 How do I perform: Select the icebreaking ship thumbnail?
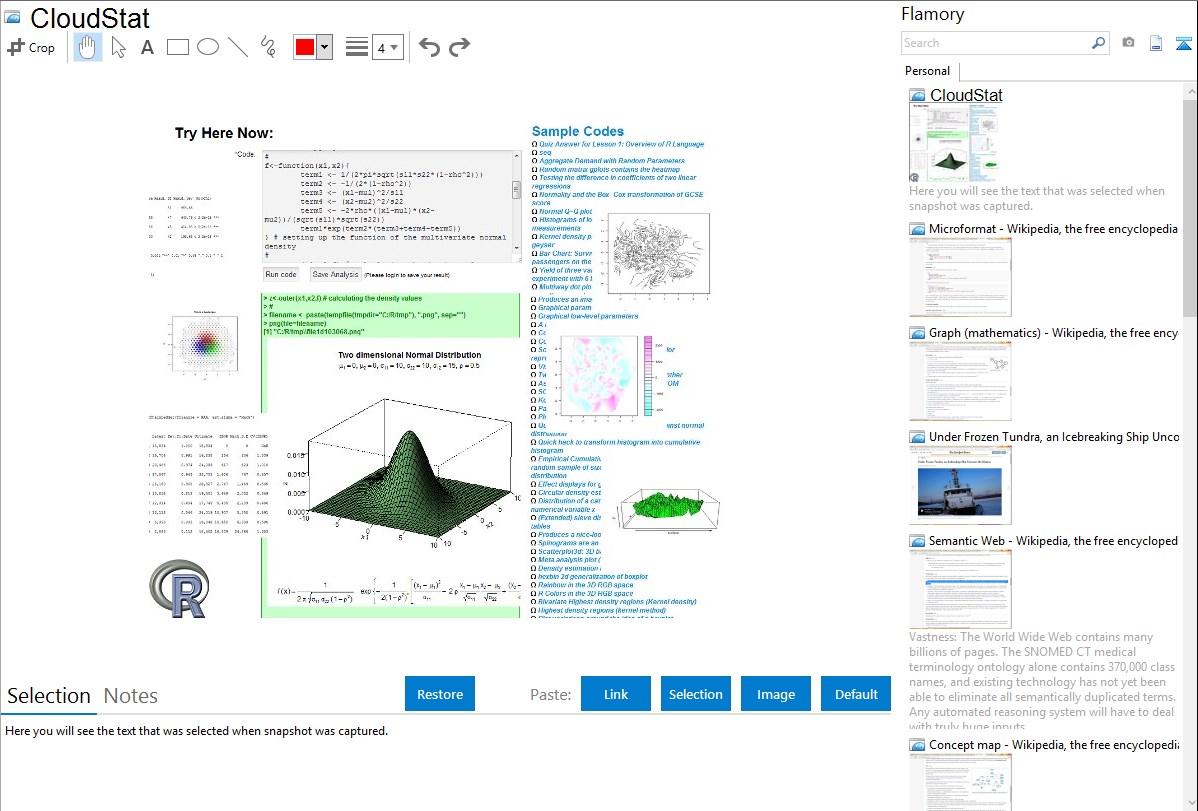tap(960, 485)
